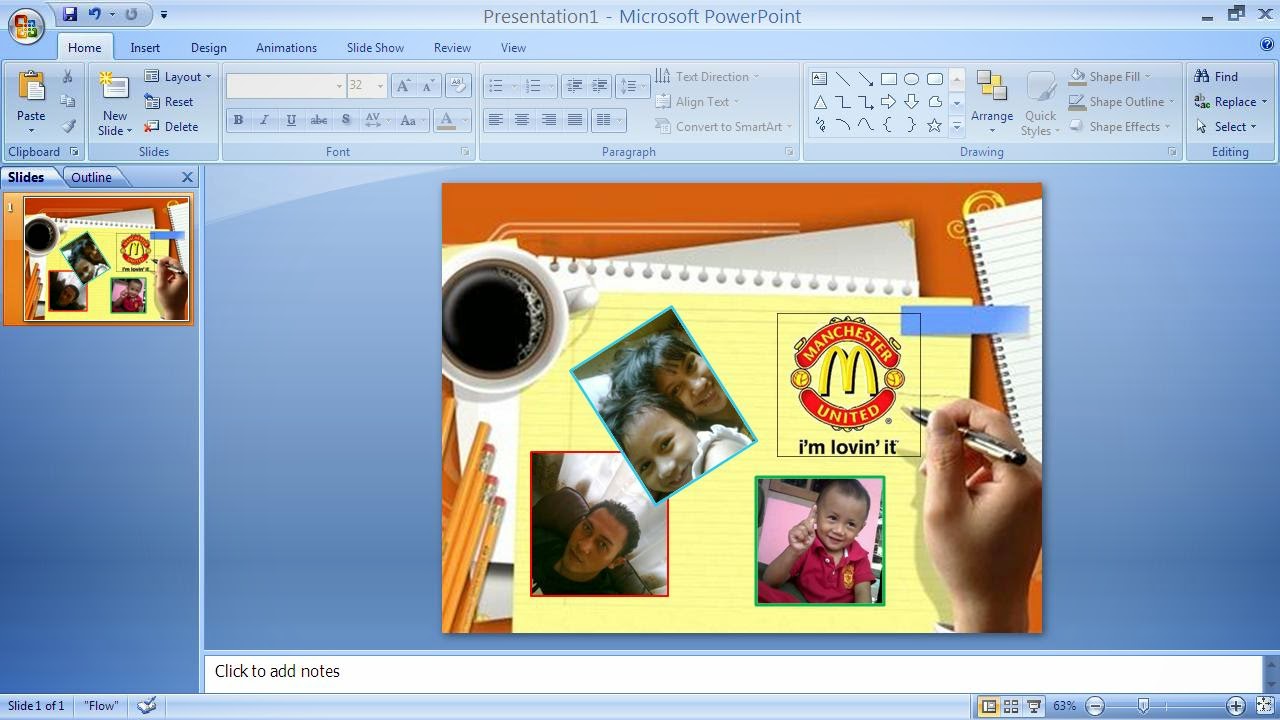1280x720 pixels.
Task: Open the font name combo box
Action: point(285,86)
